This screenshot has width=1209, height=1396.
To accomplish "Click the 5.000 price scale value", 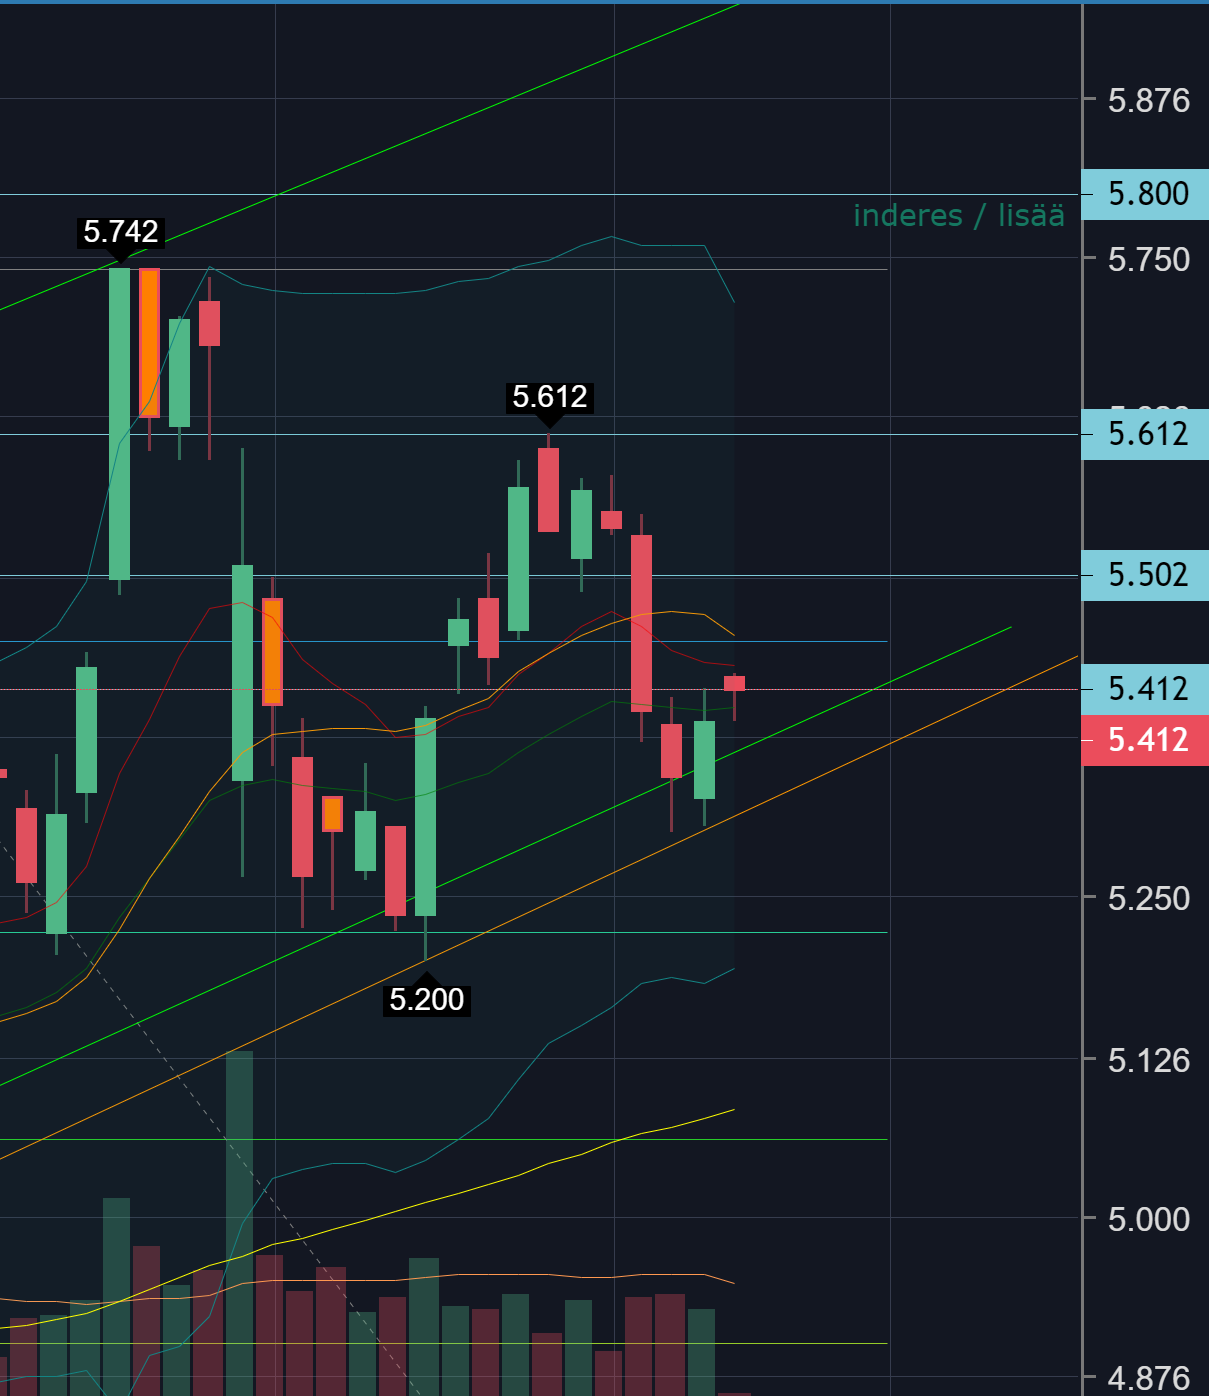I will tap(1148, 1219).
